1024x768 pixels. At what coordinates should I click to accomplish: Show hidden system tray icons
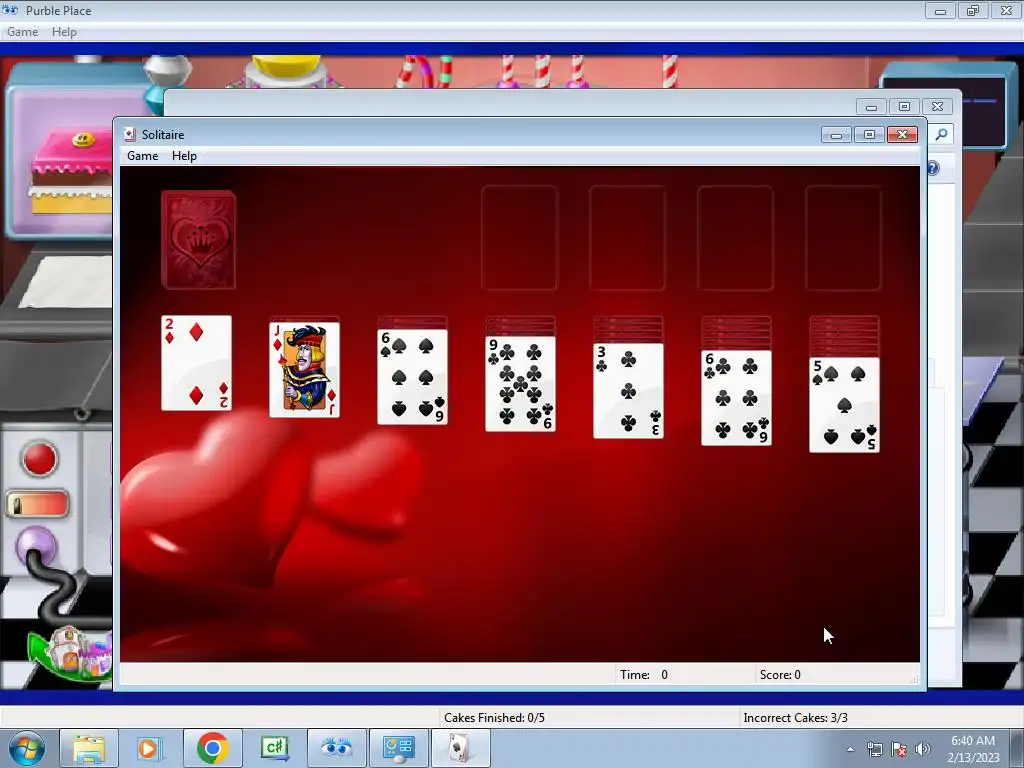pyautogui.click(x=850, y=749)
